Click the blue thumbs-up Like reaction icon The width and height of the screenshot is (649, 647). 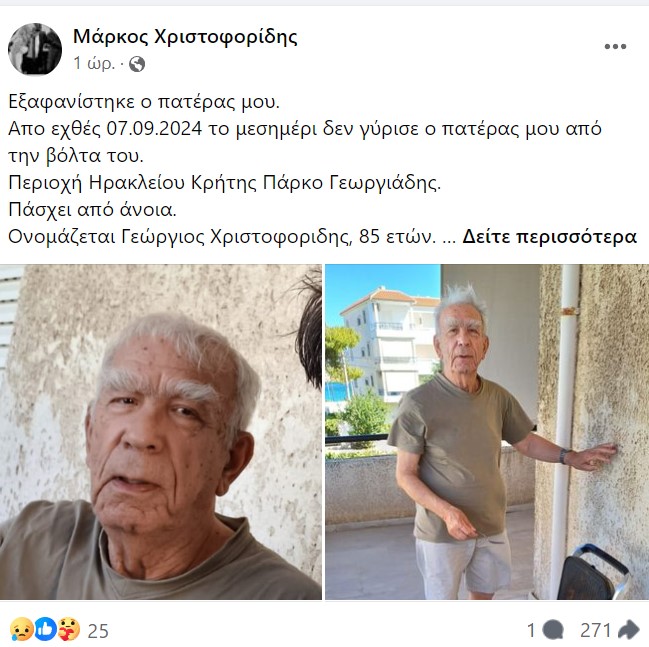click(45, 629)
